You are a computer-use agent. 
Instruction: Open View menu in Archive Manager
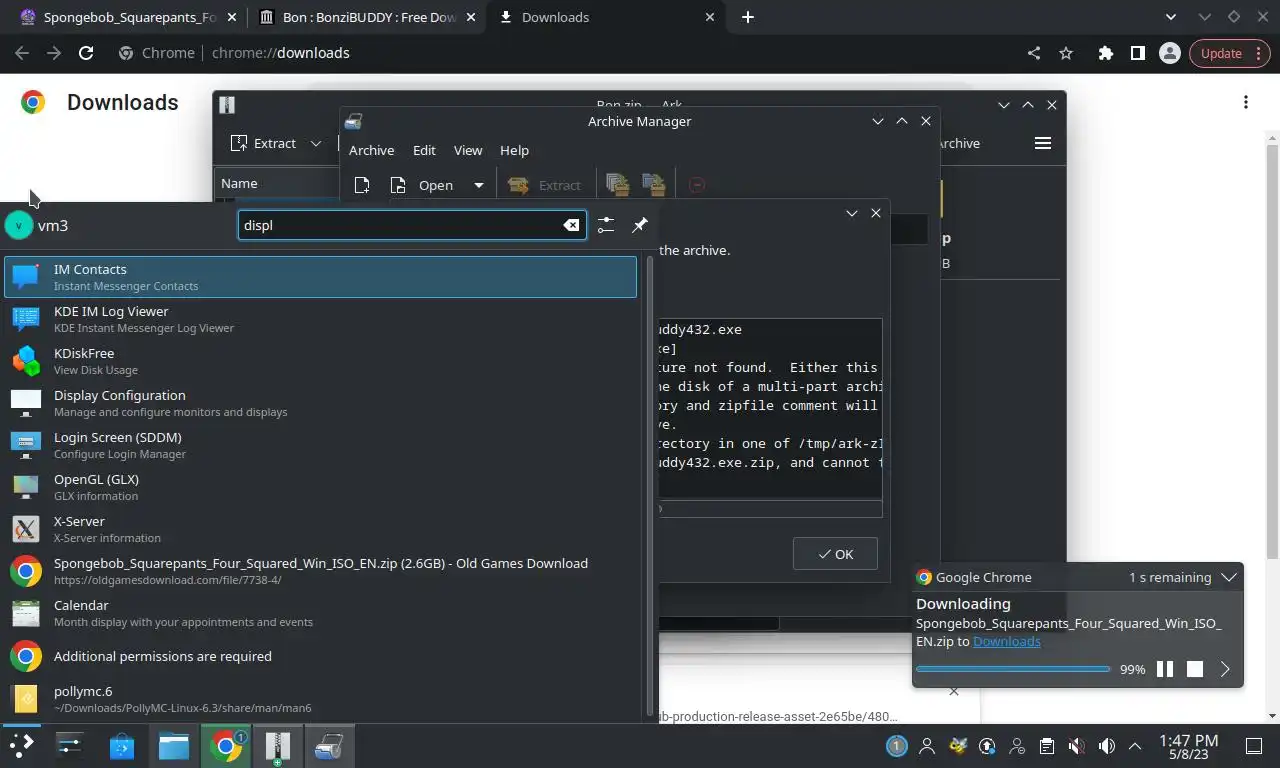coord(468,150)
